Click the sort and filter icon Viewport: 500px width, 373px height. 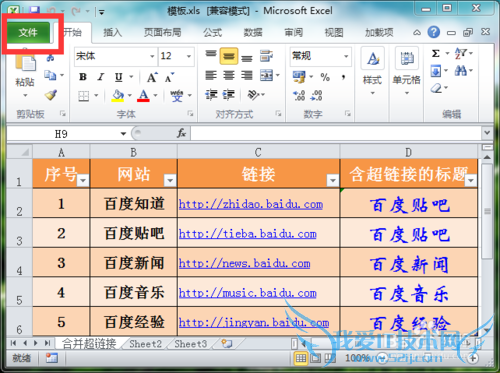(x=461, y=54)
